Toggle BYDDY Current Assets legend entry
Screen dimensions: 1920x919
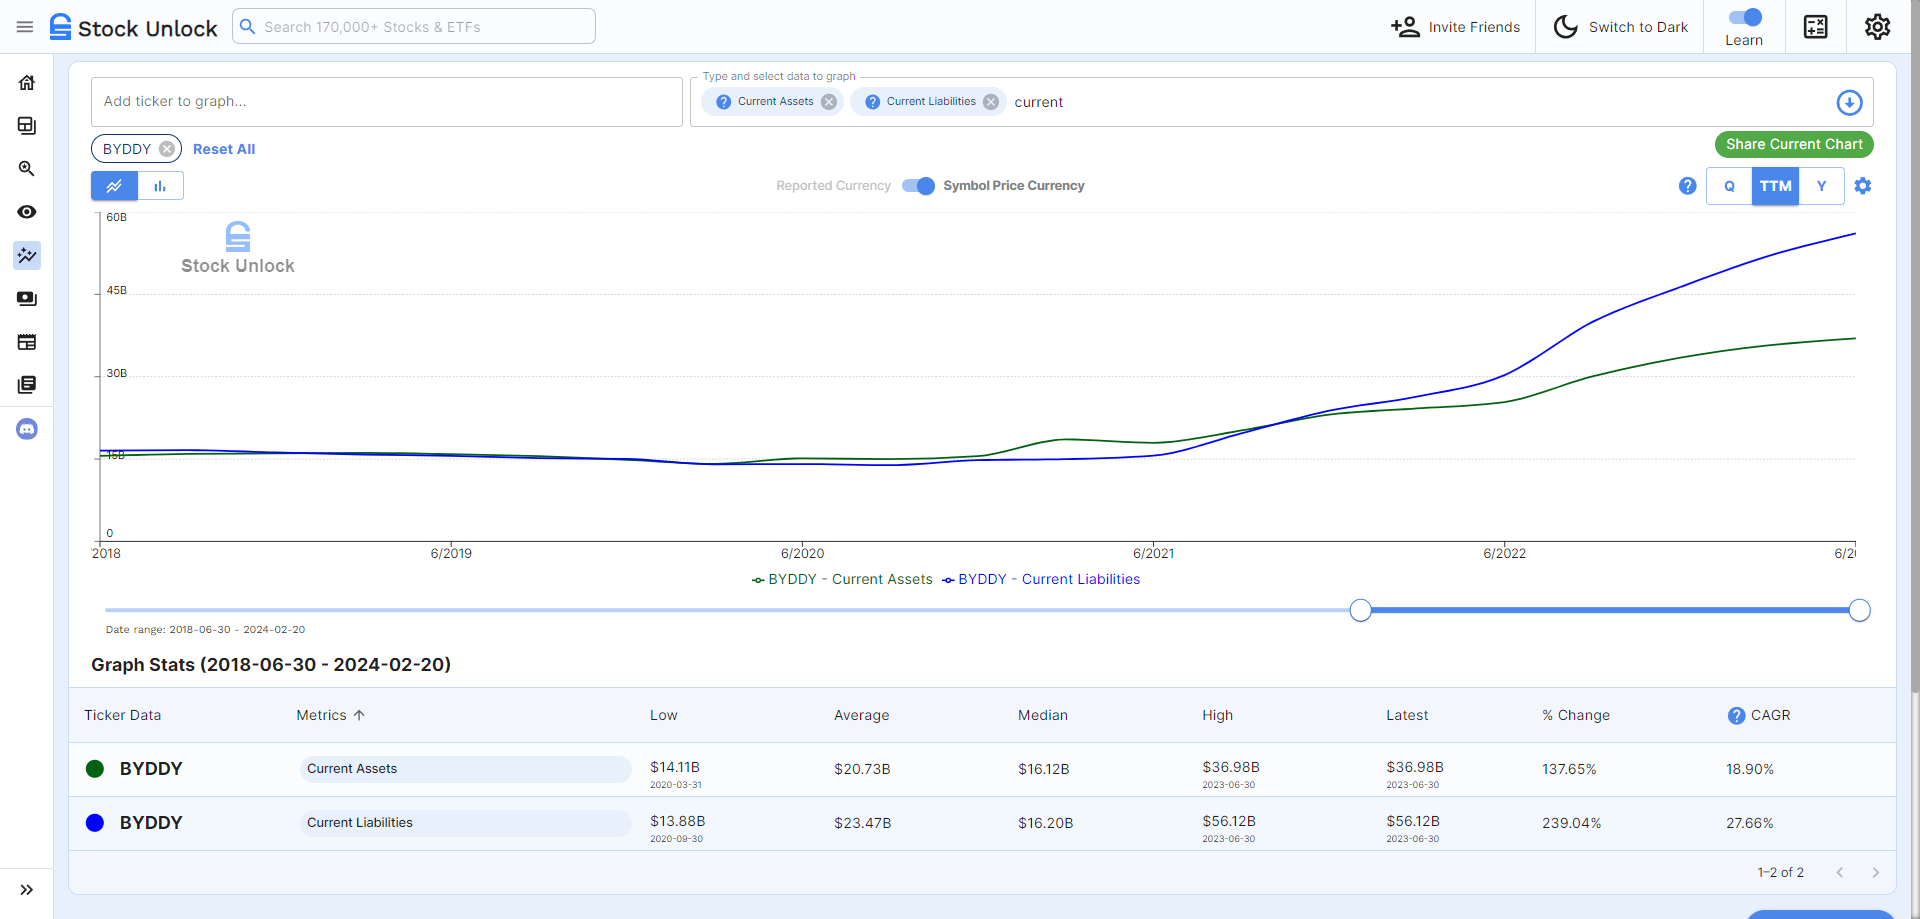pos(842,579)
